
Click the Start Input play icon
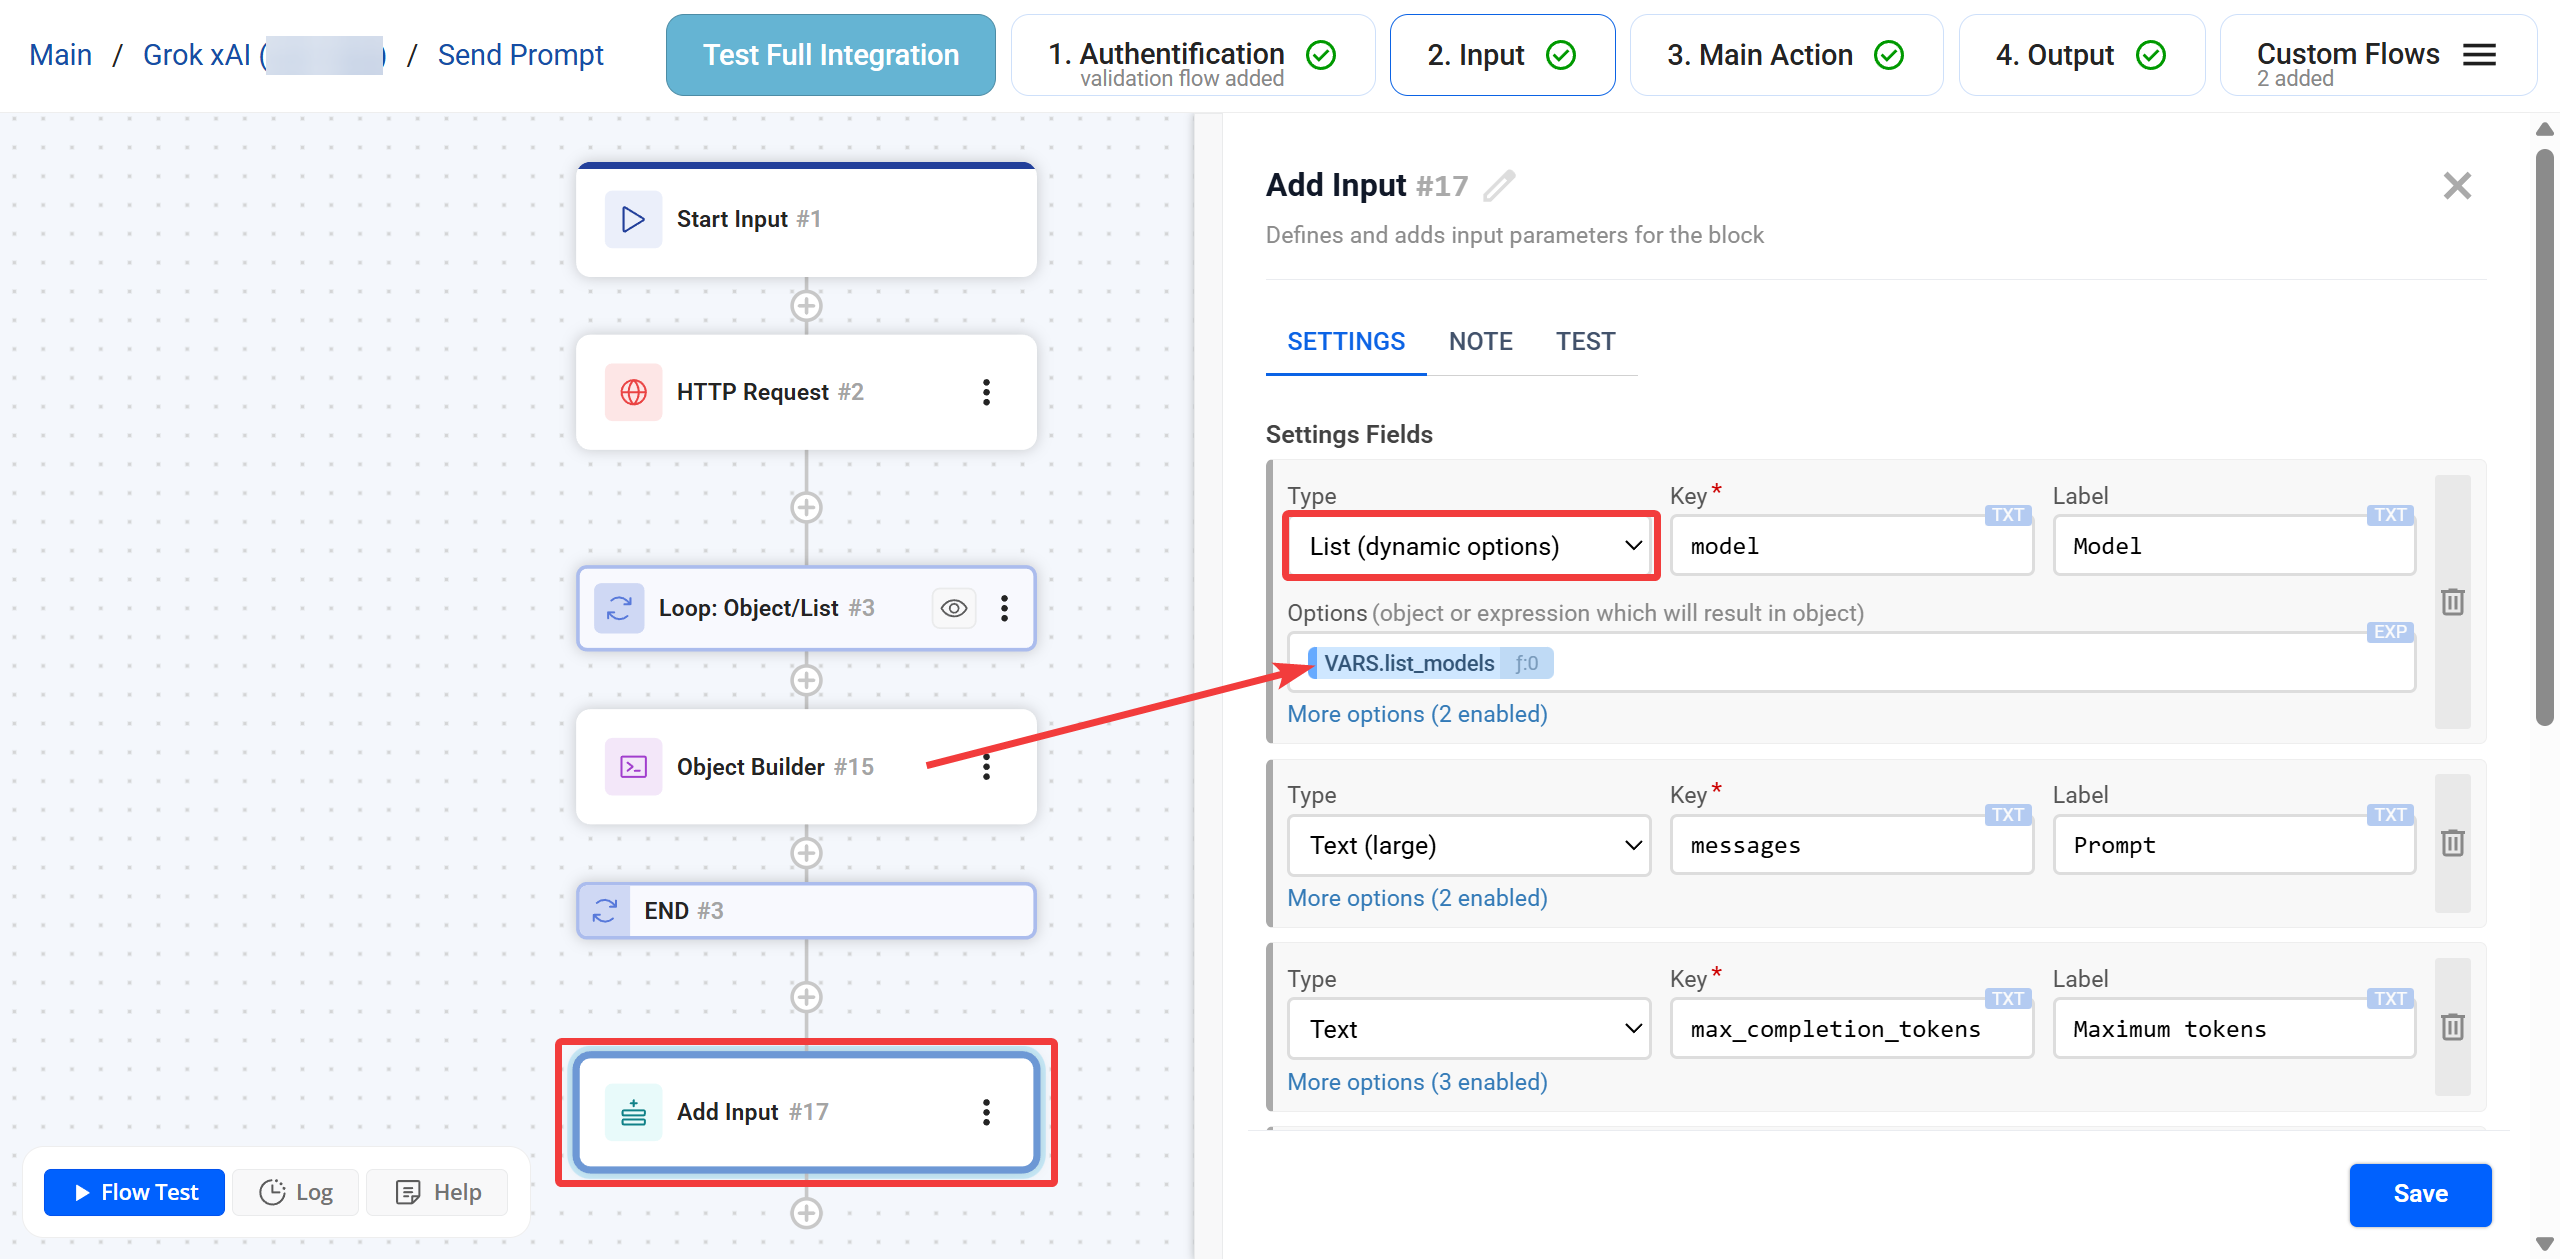(633, 219)
